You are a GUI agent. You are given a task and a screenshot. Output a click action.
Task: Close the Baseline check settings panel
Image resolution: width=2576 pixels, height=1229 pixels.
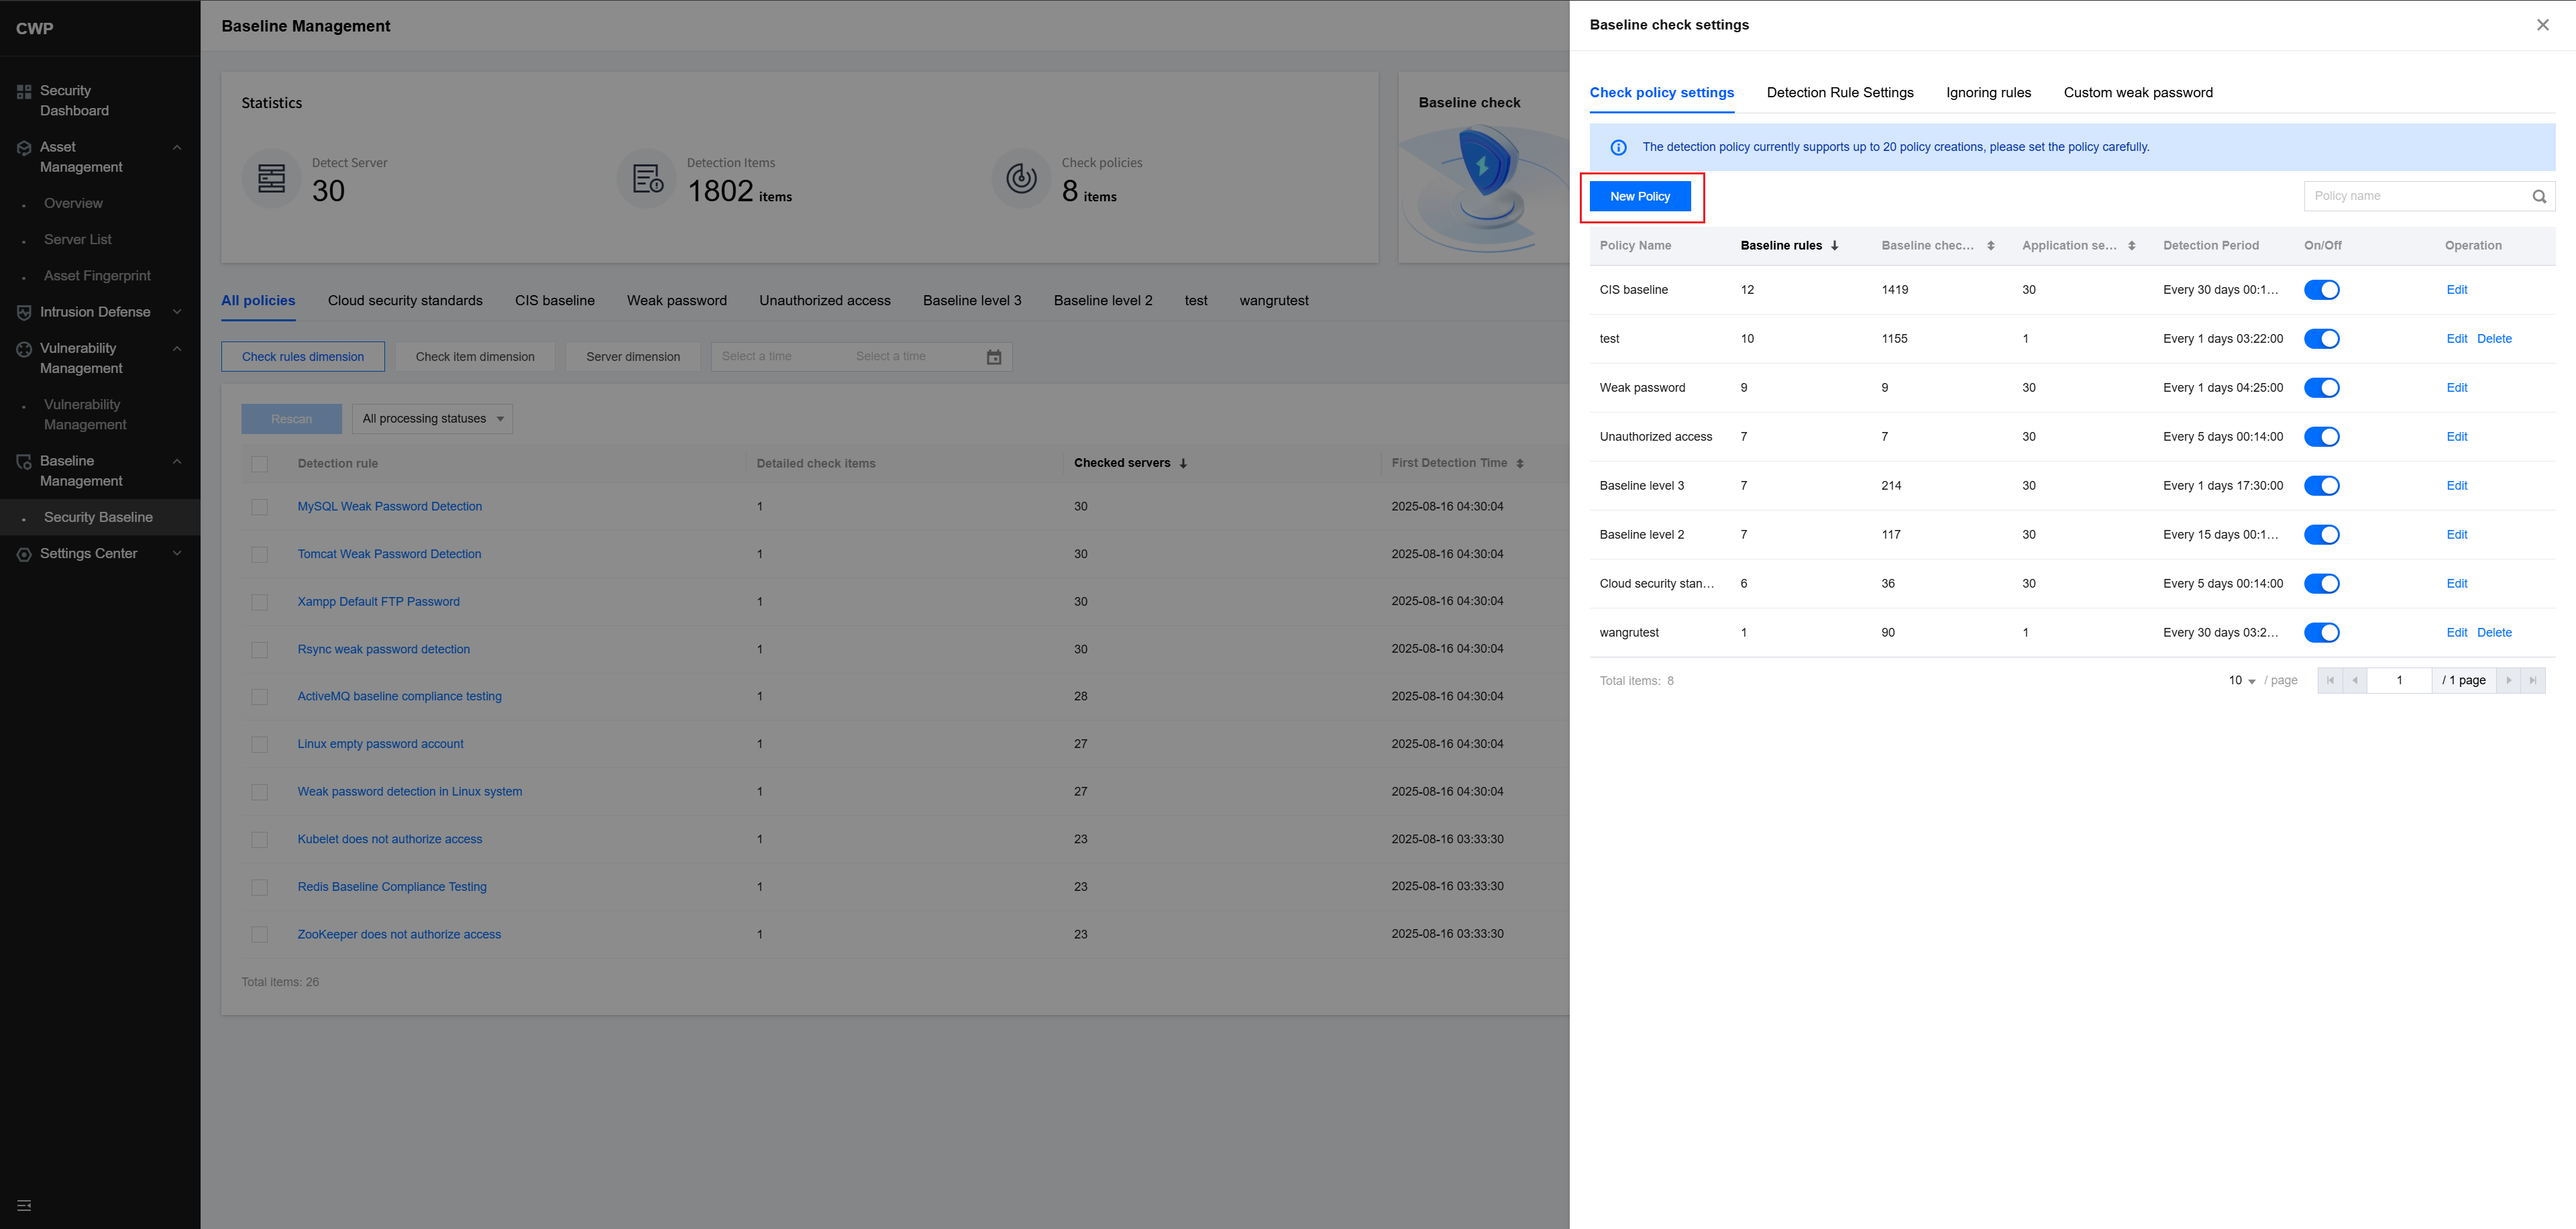click(2543, 25)
